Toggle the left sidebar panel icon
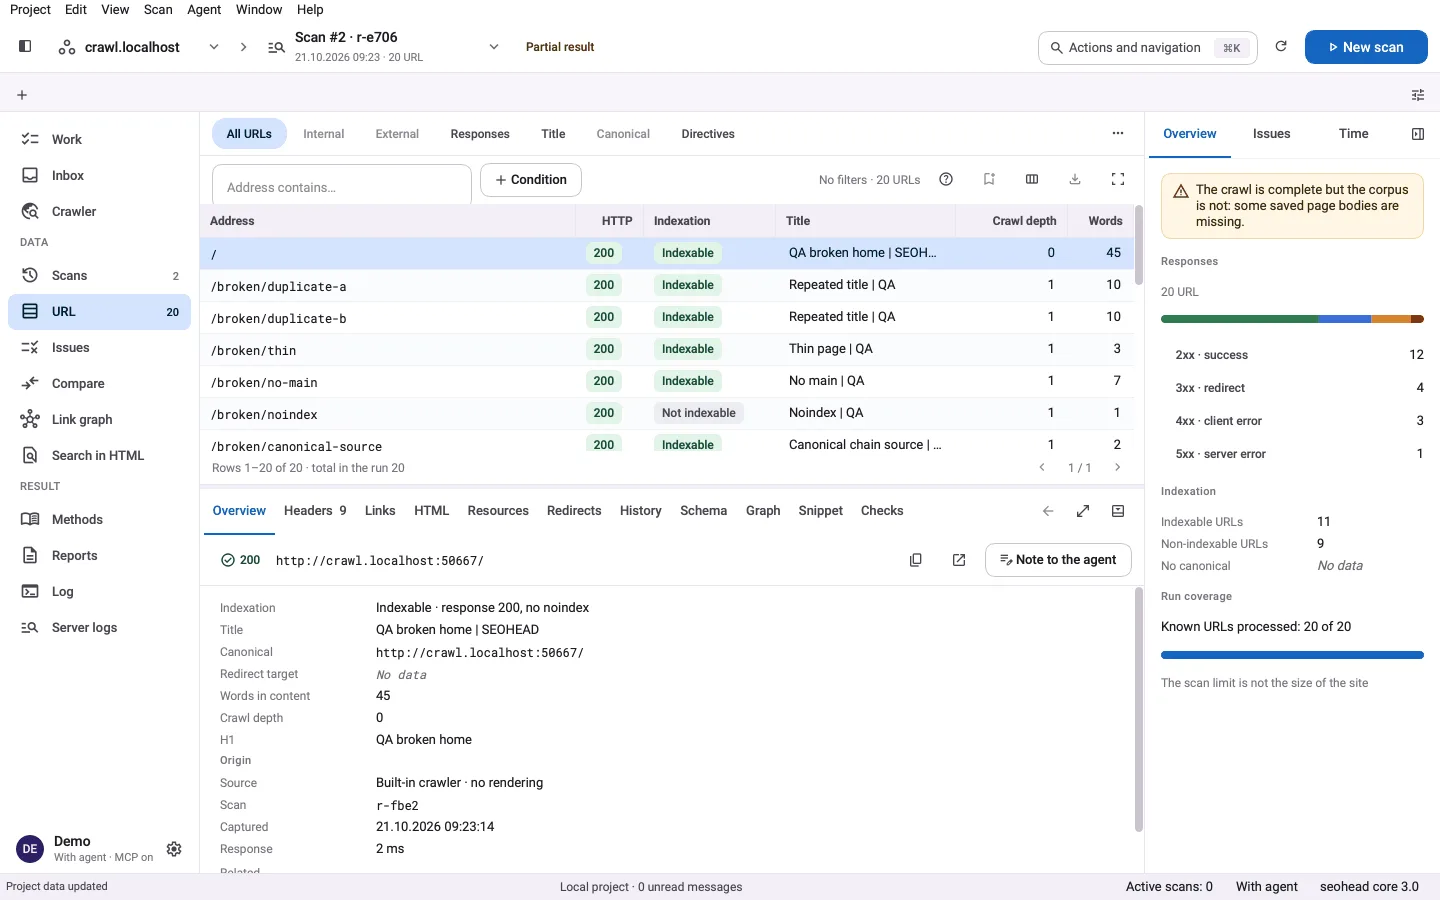 coord(25,46)
